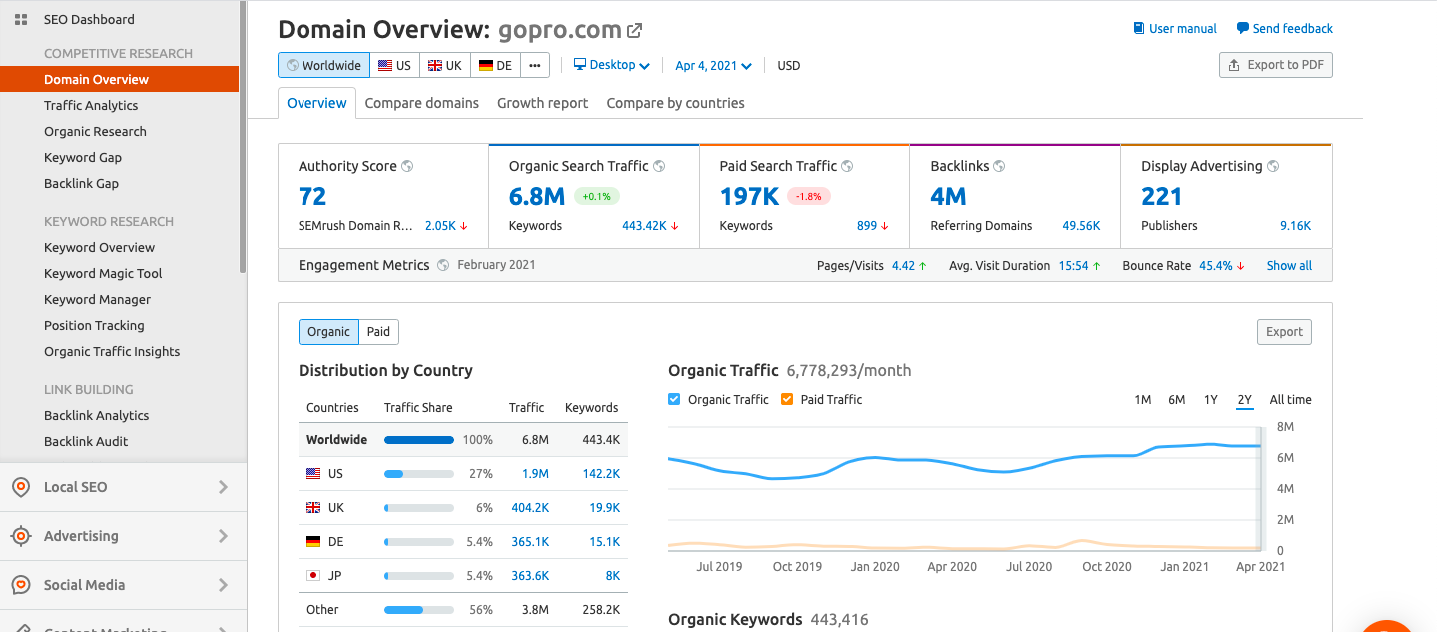Screen dimensions: 1437x632
Task: Select the 1M time range
Action: [1142, 399]
